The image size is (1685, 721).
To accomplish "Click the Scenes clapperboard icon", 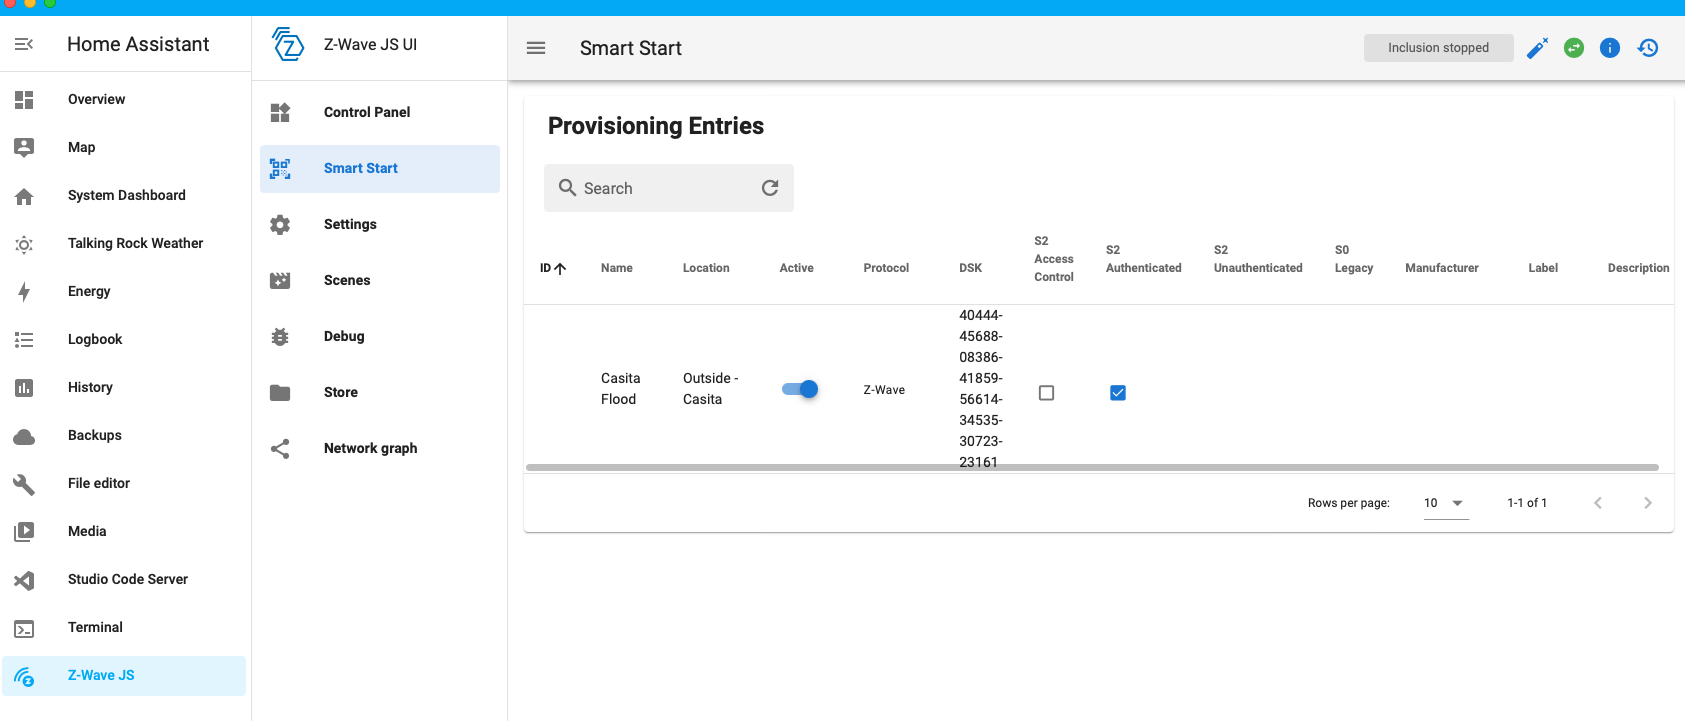I will pyautogui.click(x=280, y=281).
